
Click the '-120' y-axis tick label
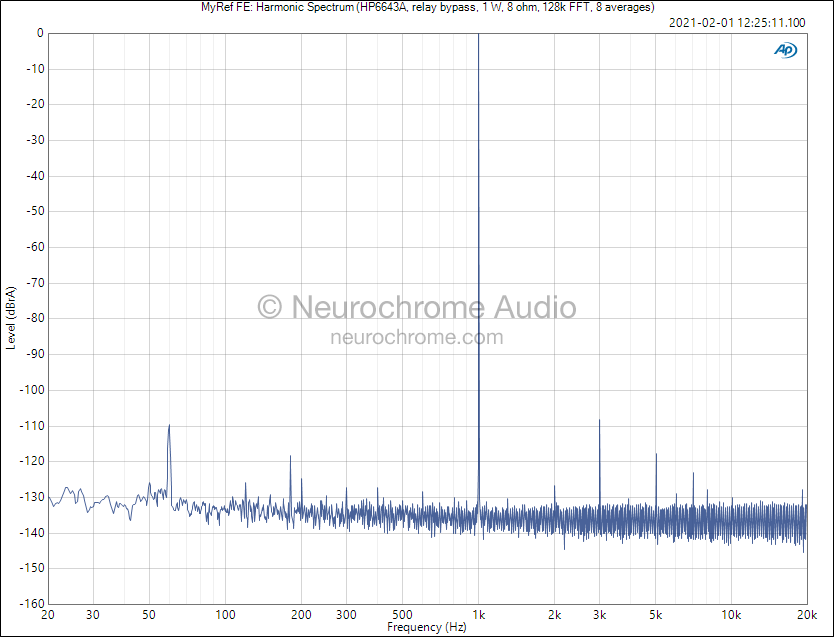33,461
